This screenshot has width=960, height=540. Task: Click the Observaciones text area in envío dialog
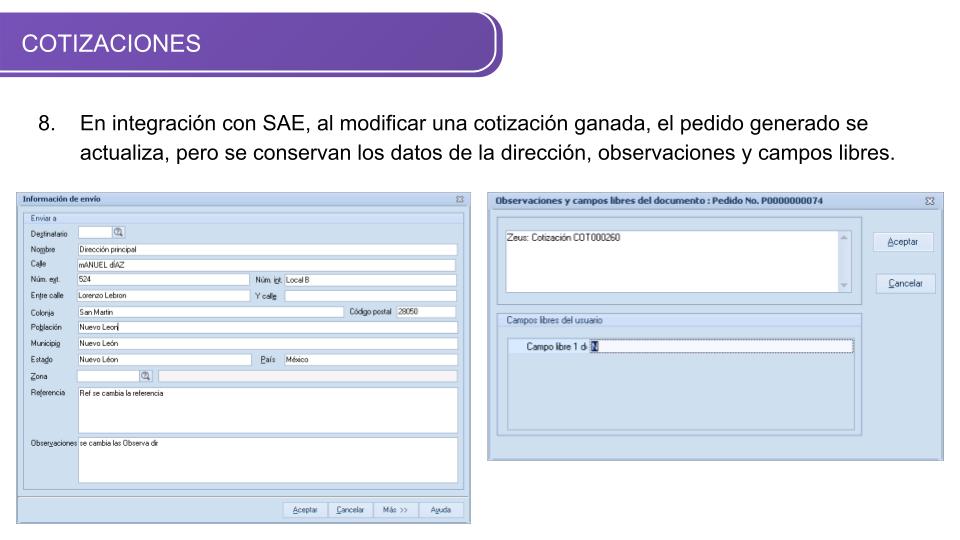(x=268, y=460)
